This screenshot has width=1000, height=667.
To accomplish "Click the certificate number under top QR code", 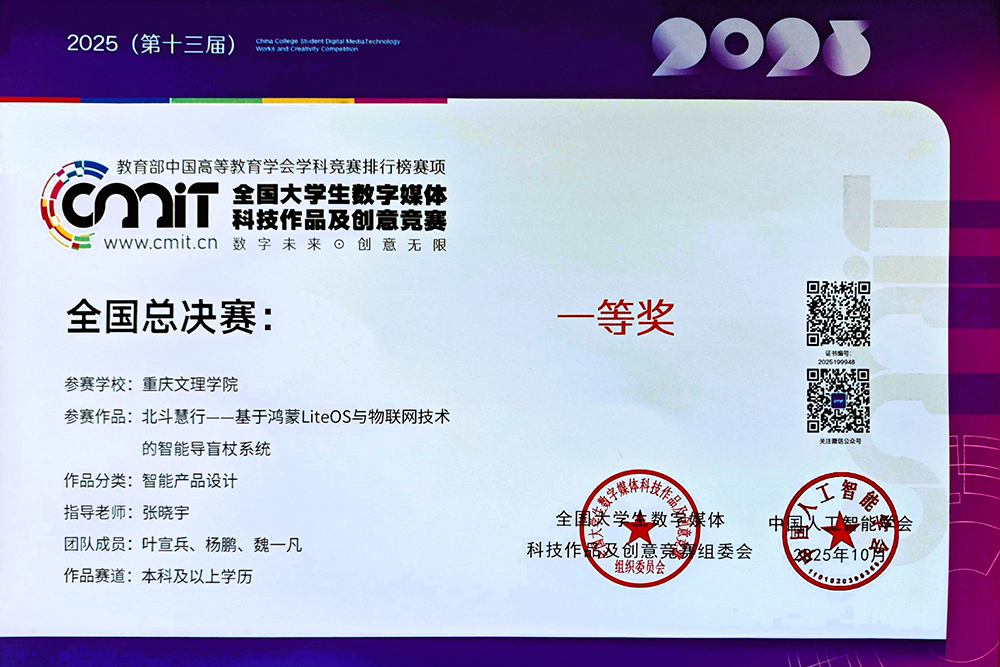I will point(837,359).
